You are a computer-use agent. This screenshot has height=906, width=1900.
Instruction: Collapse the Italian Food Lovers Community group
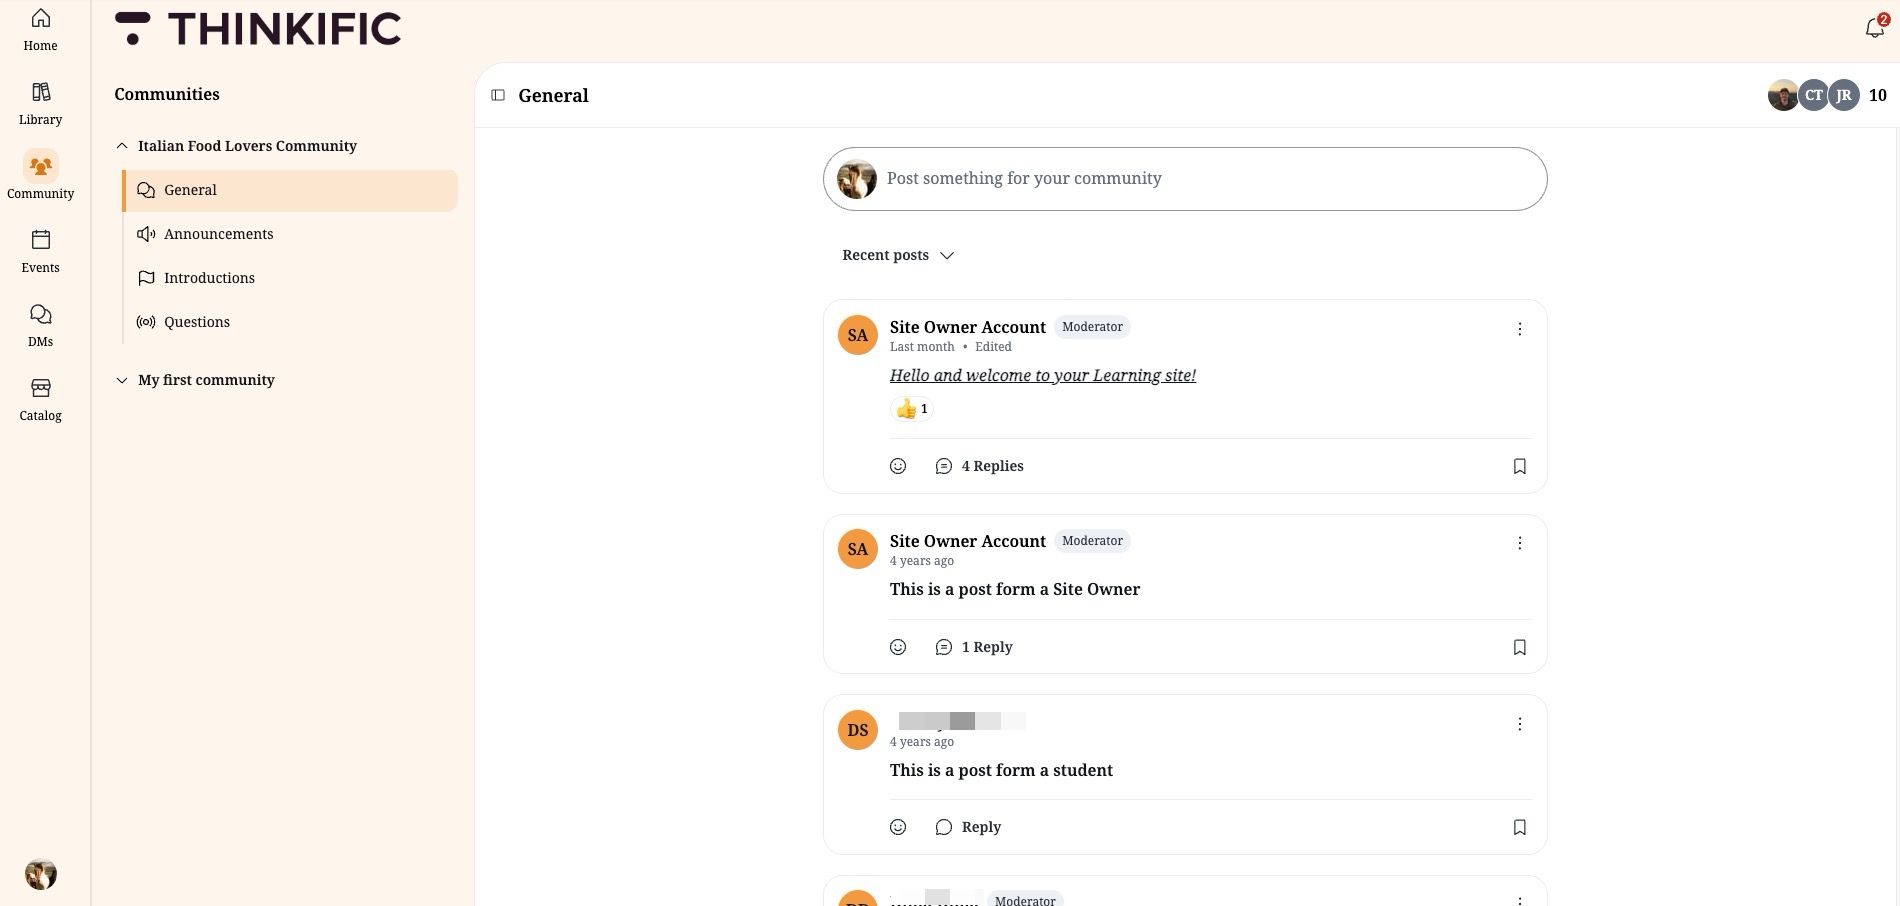pyautogui.click(x=122, y=146)
